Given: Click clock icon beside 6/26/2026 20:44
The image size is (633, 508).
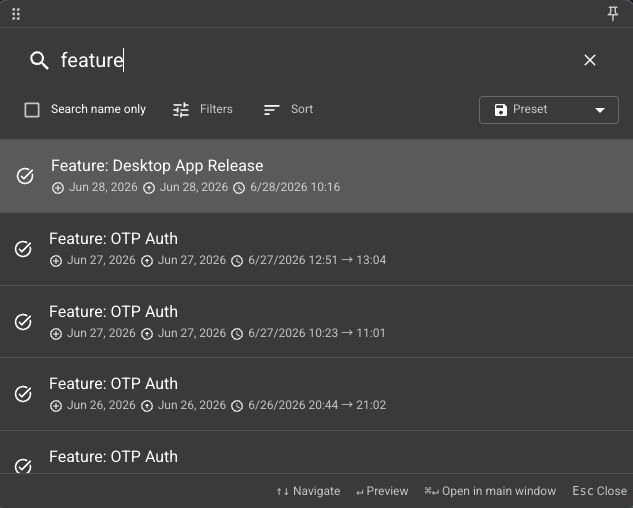Looking at the screenshot, I should click(237, 406).
